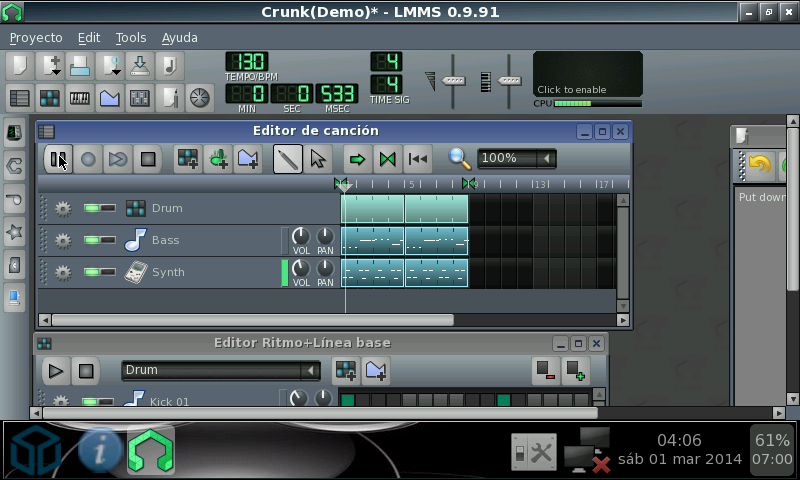Open the 100% zoom dropdown
This screenshot has height=480, width=800.
pos(546,158)
